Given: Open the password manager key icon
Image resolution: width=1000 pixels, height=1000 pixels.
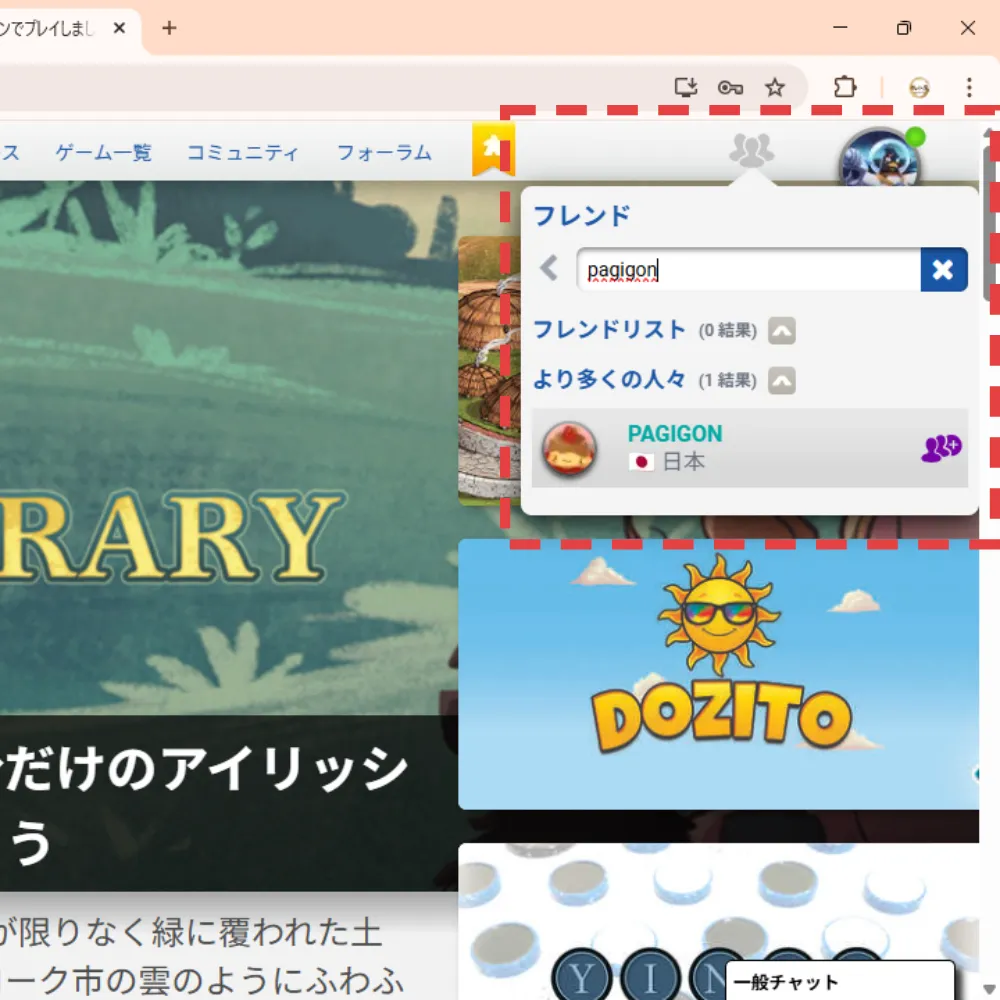Looking at the screenshot, I should tap(730, 88).
